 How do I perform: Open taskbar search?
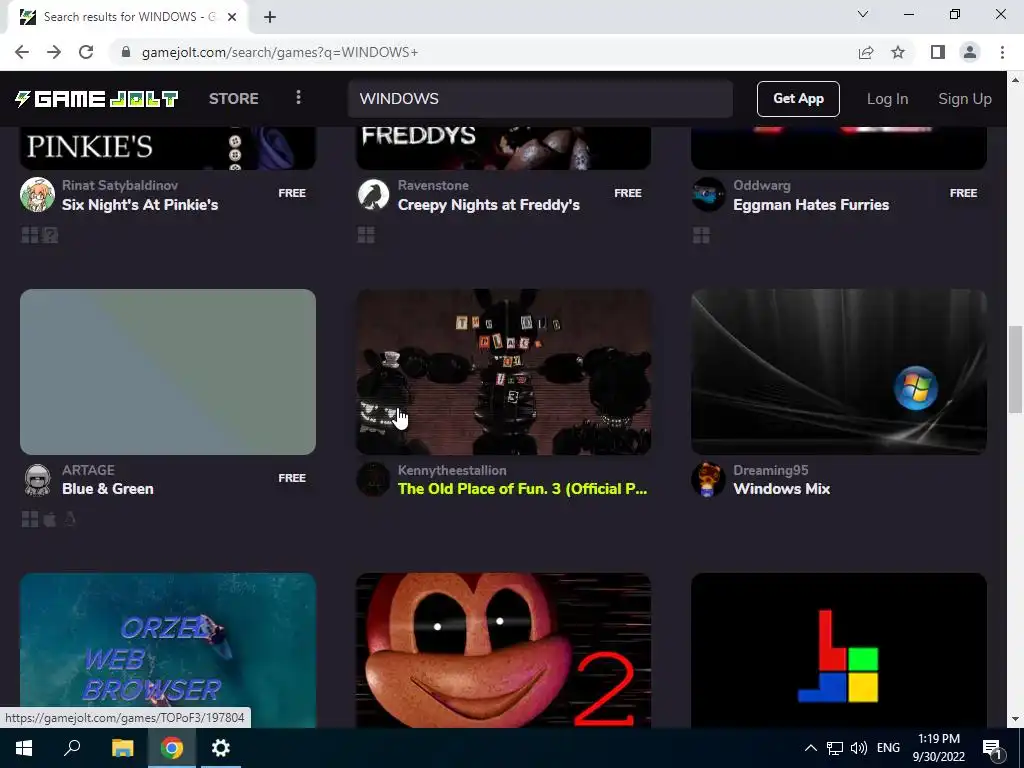point(72,748)
